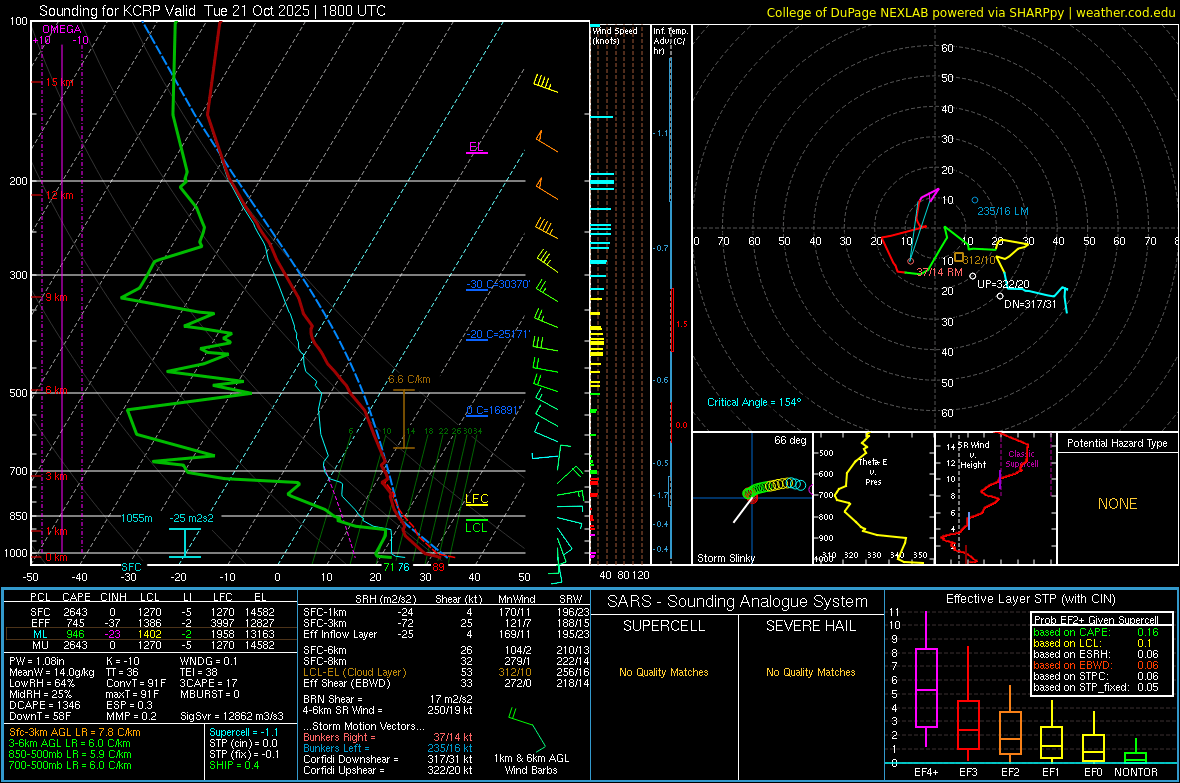Click the 850-500mb LR = 5.9 C/km line
The image size is (1180, 783).
click(x=70, y=754)
